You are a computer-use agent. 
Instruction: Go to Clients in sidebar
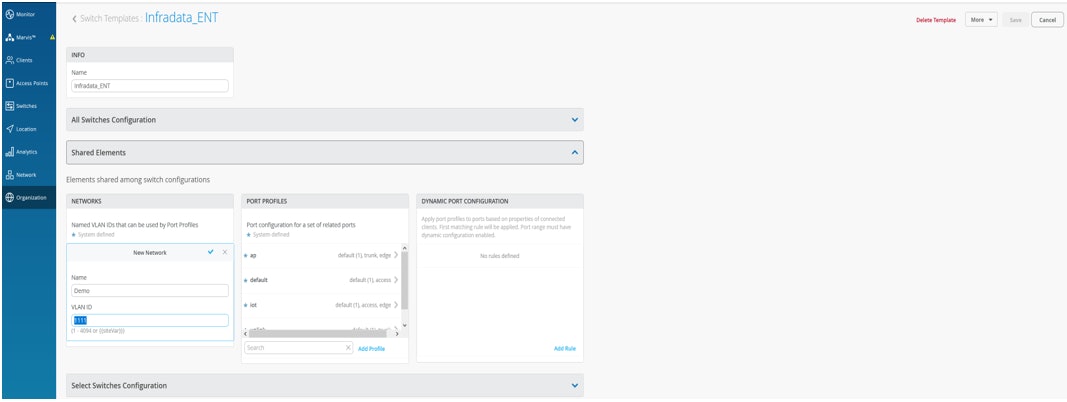[x=27, y=60]
